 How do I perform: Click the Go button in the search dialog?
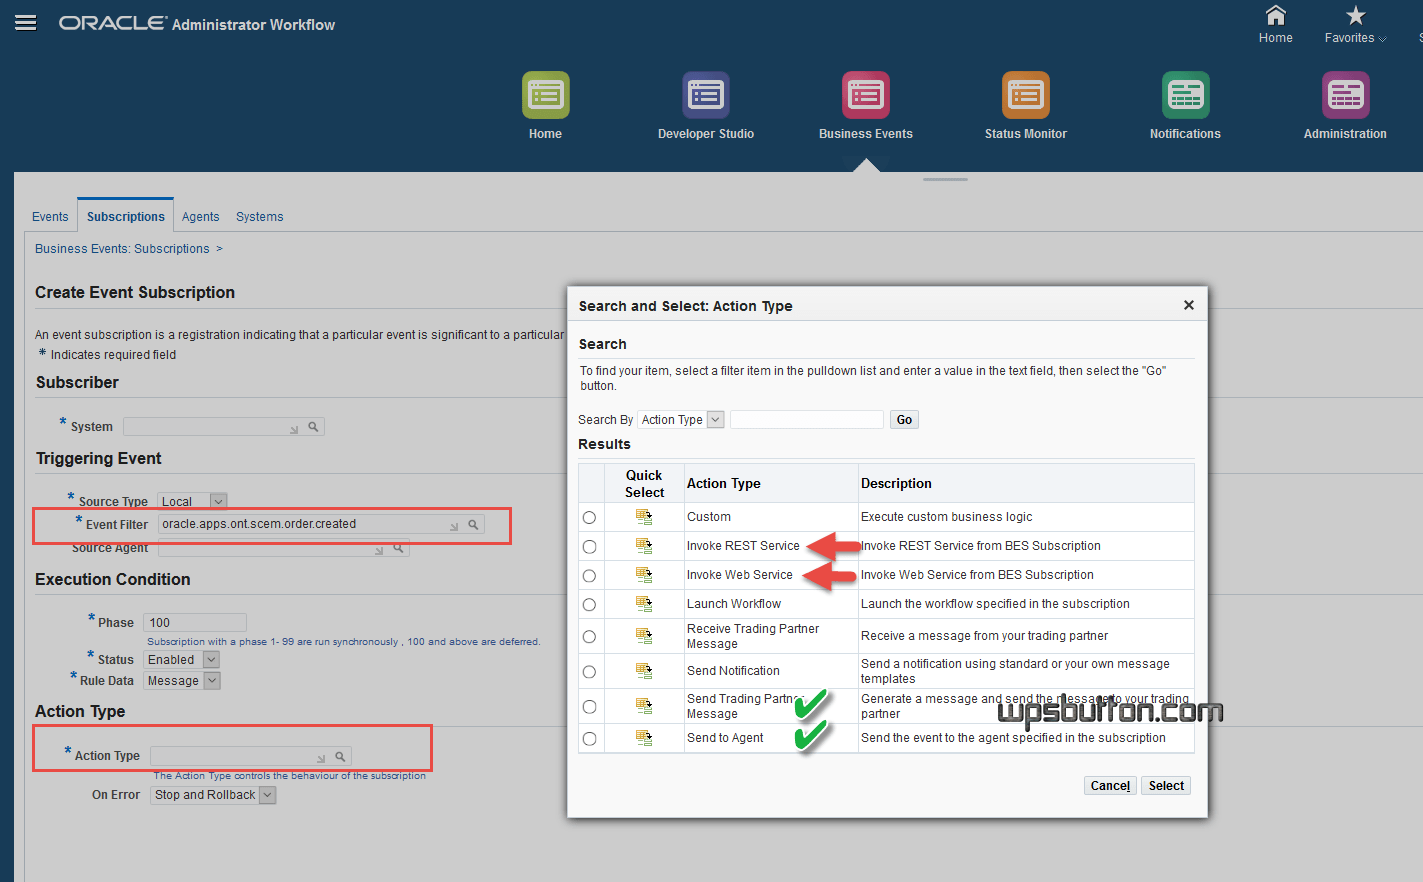click(903, 419)
